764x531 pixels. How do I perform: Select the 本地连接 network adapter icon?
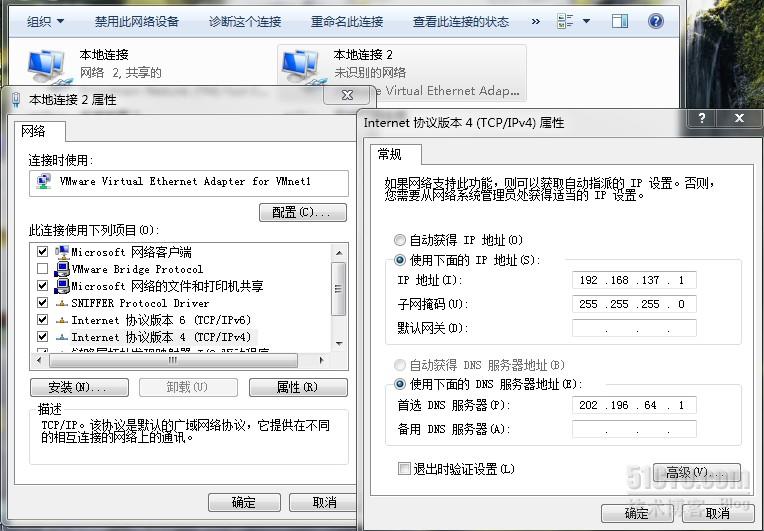(46, 66)
